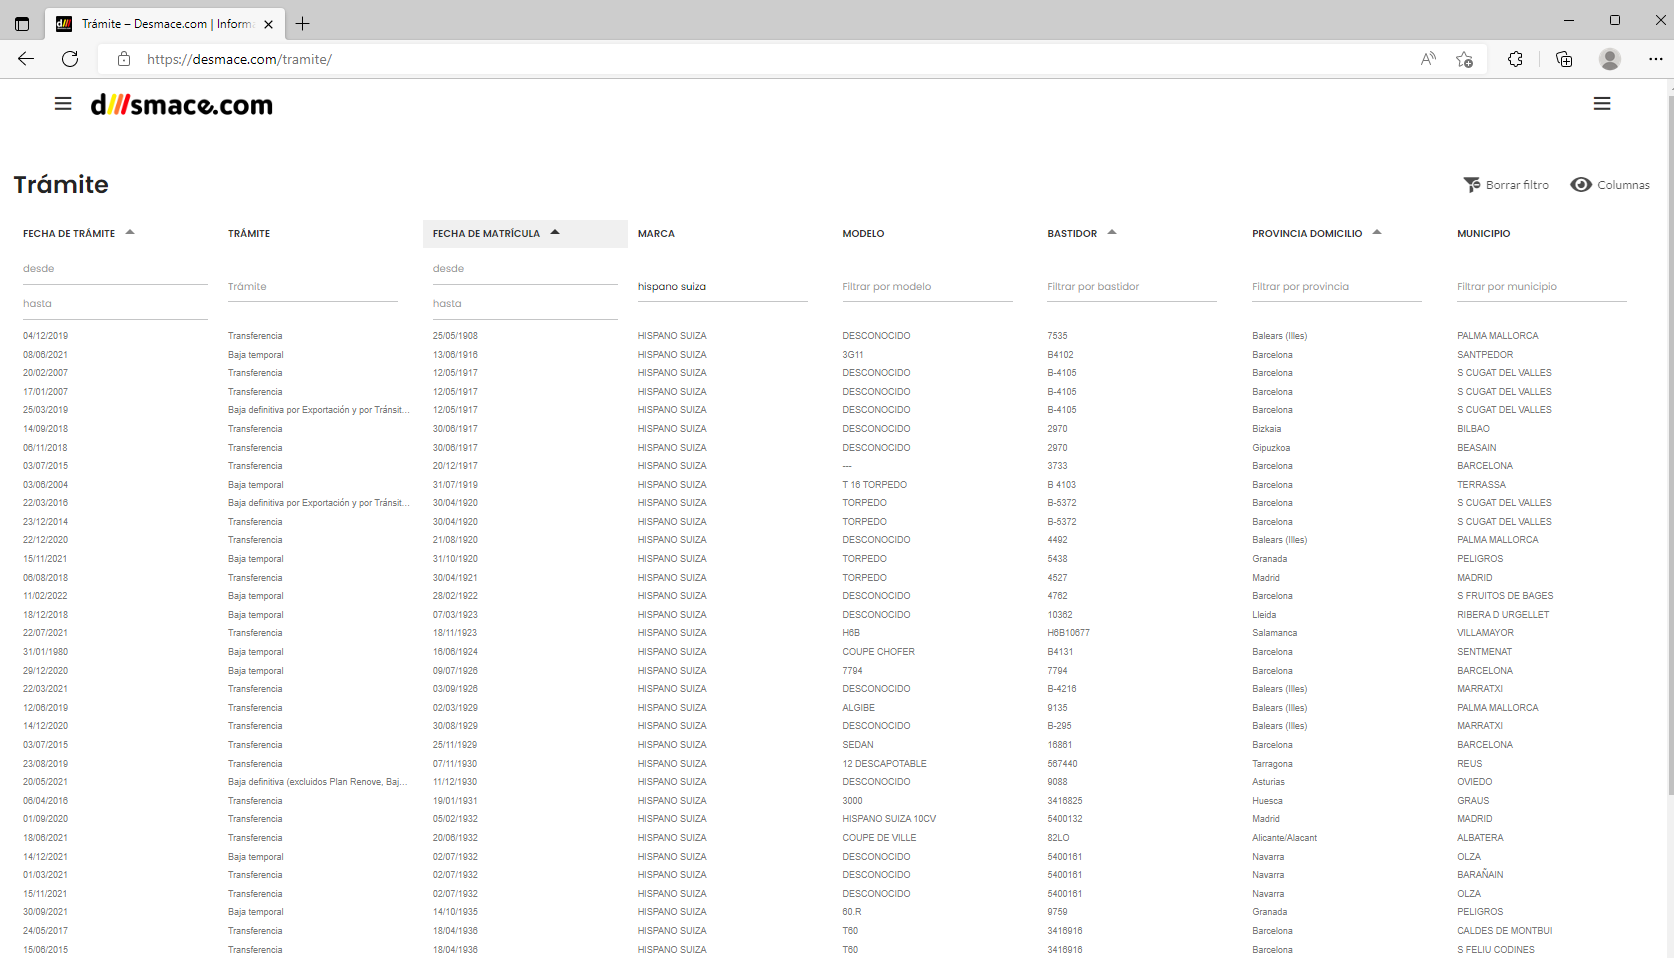The height and width of the screenshot is (958, 1674).
Task: Sort by Provincia domicilio arrow
Action: click(x=1377, y=232)
